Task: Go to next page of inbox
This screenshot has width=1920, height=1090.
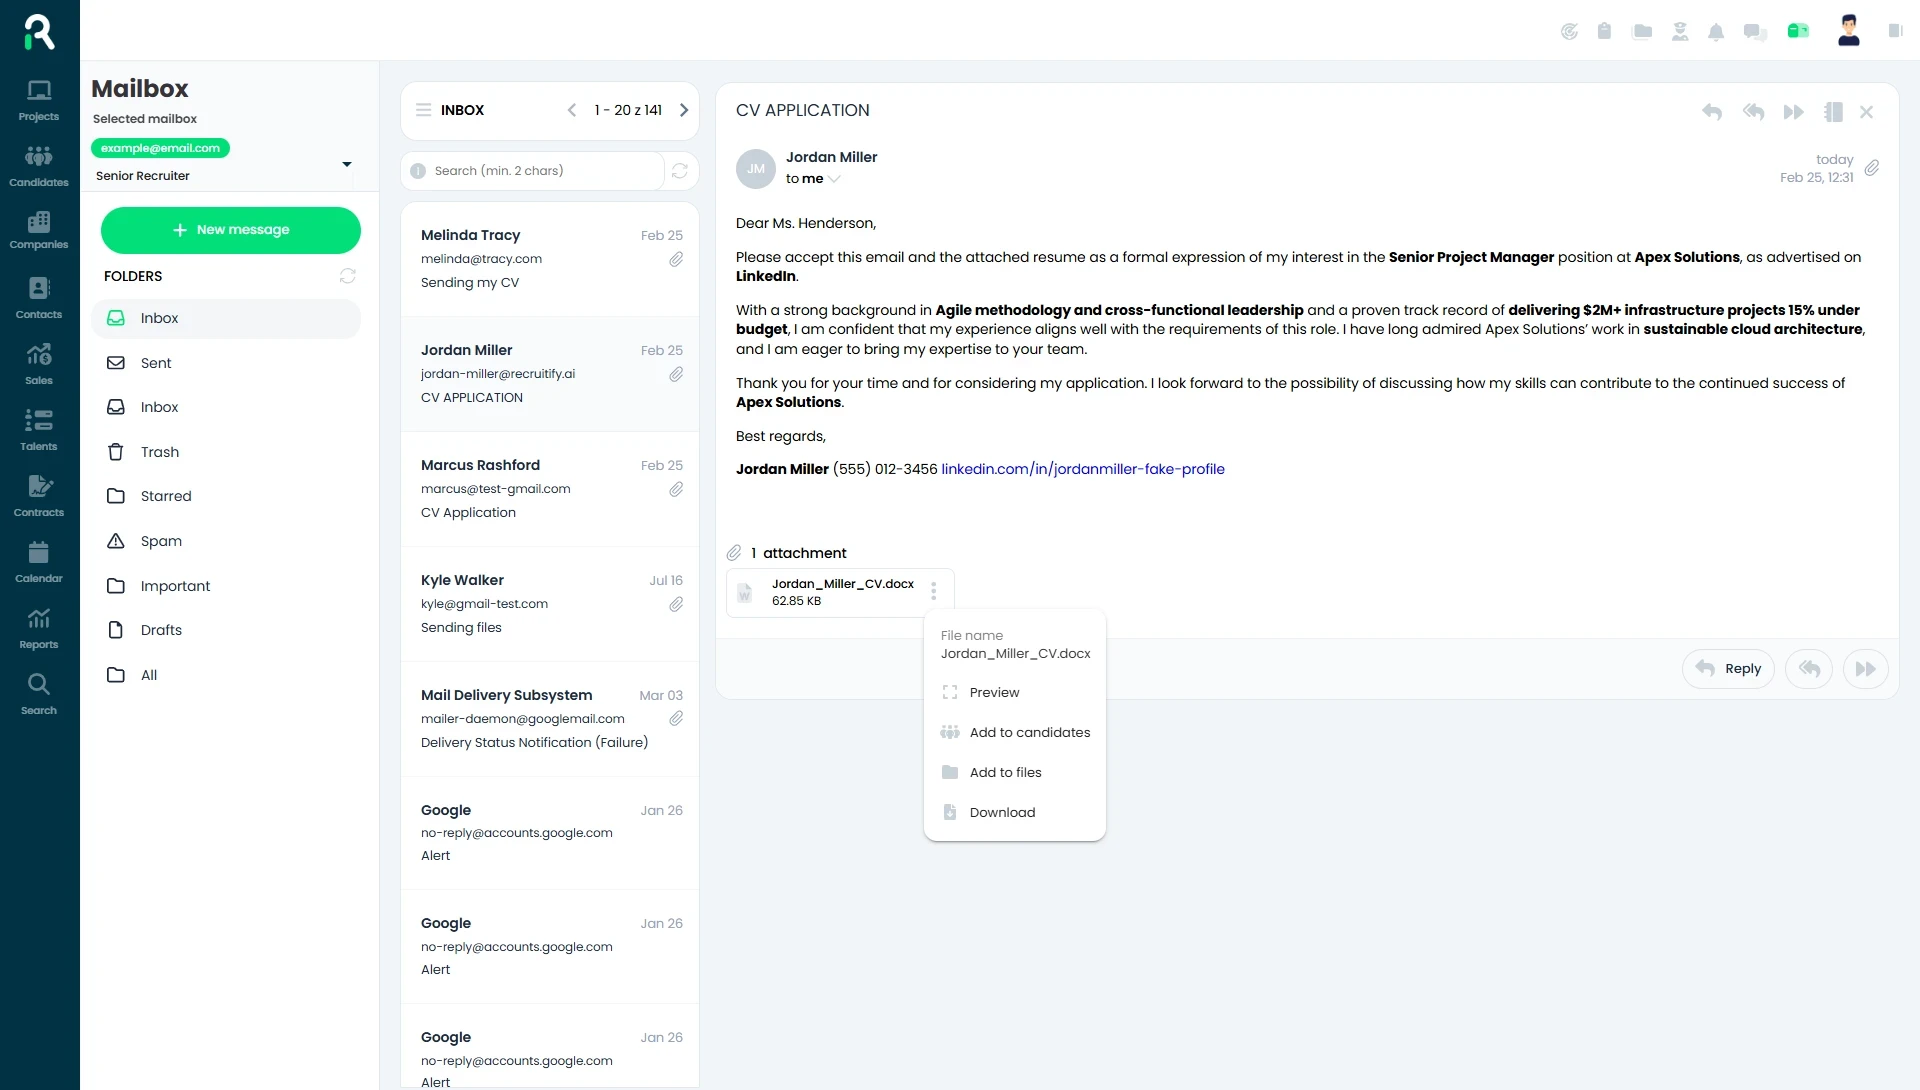Action: tap(684, 110)
